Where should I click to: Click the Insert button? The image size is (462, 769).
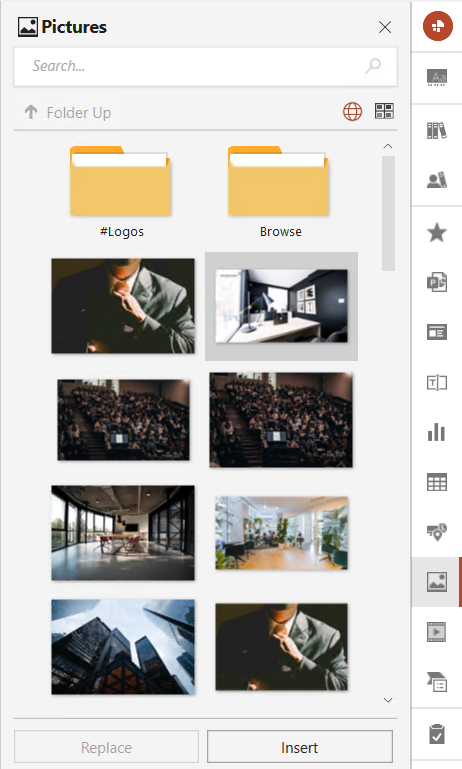[x=300, y=747]
